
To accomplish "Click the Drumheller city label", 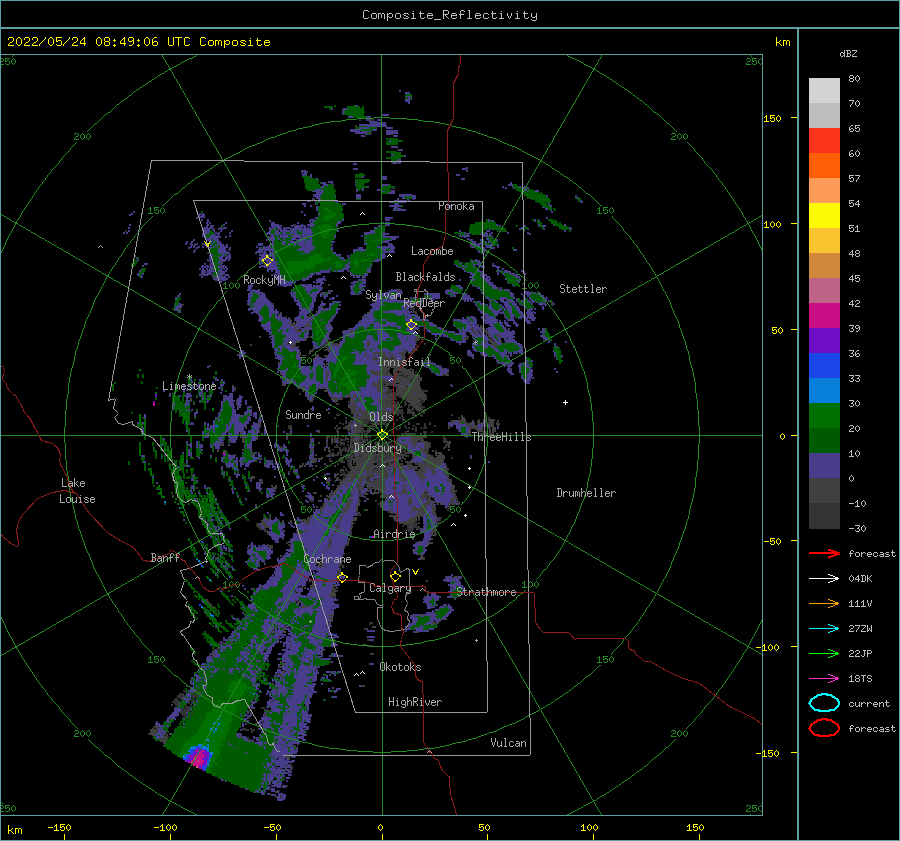I will coord(586,493).
